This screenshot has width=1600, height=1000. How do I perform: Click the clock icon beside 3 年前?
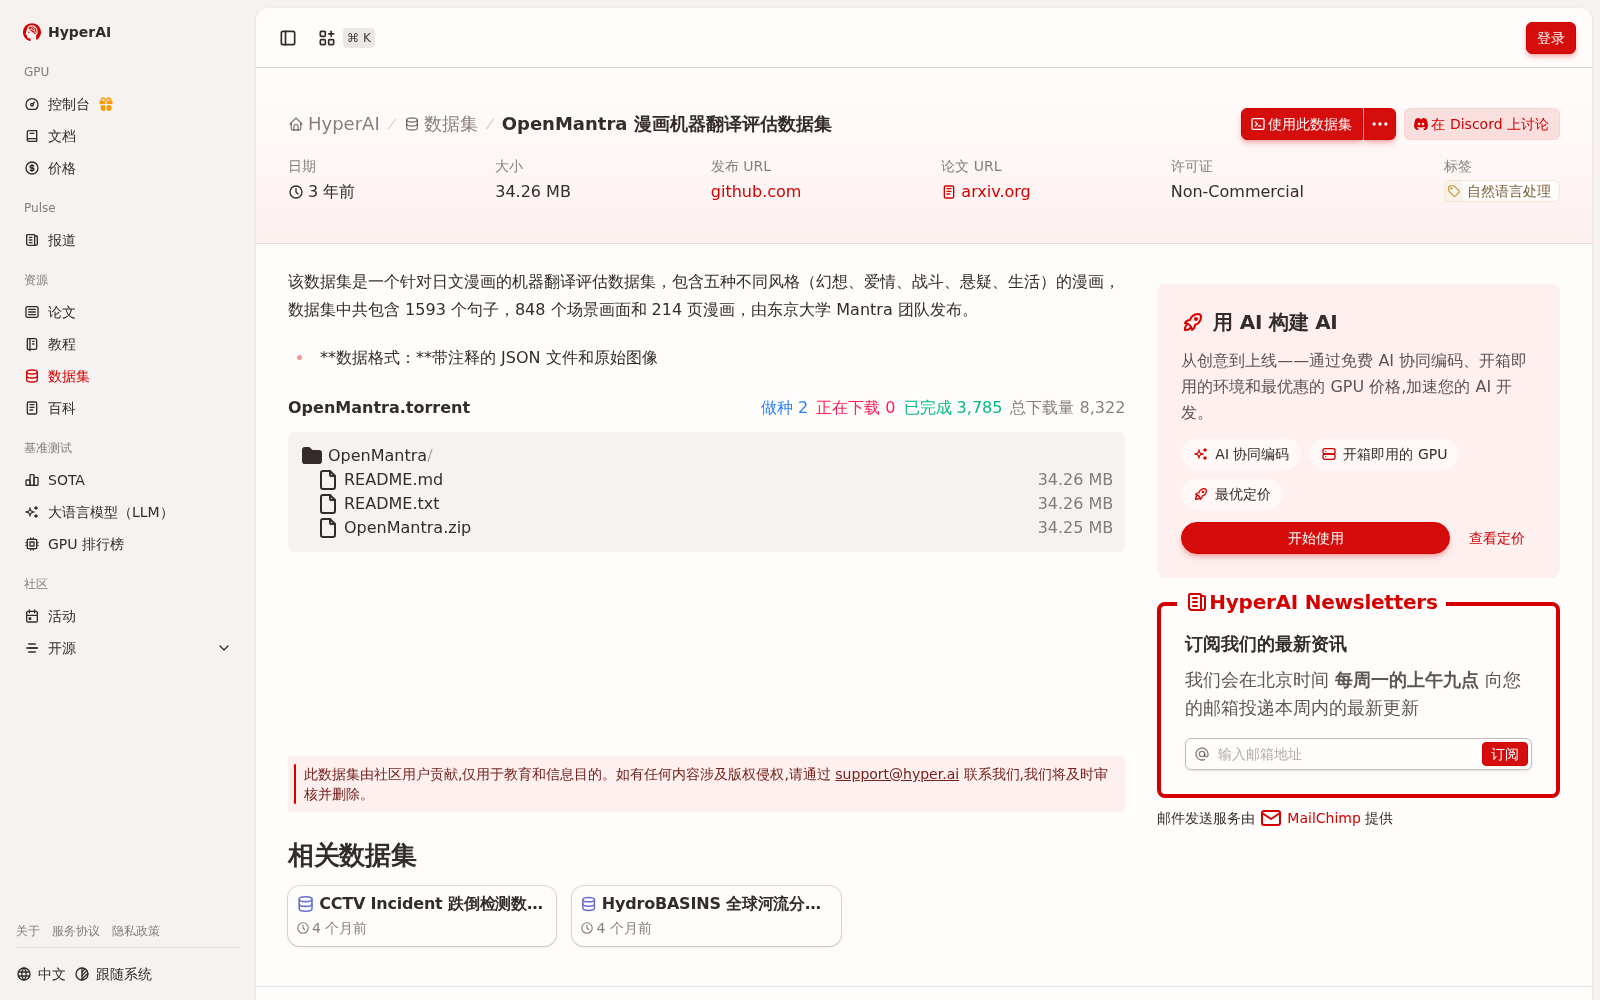296,192
